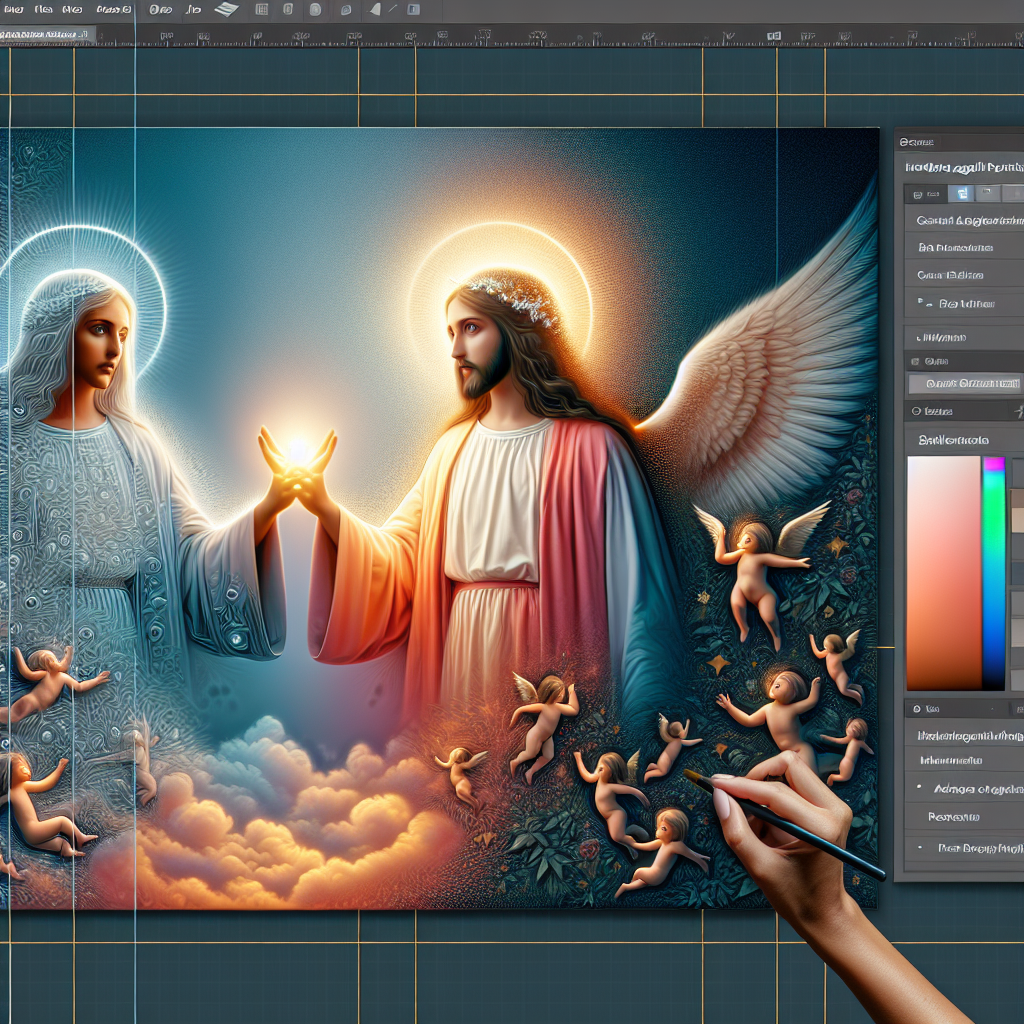Image resolution: width=1024 pixels, height=1024 pixels.
Task: Open the first menu in the top menu bar
Action: [14, 10]
